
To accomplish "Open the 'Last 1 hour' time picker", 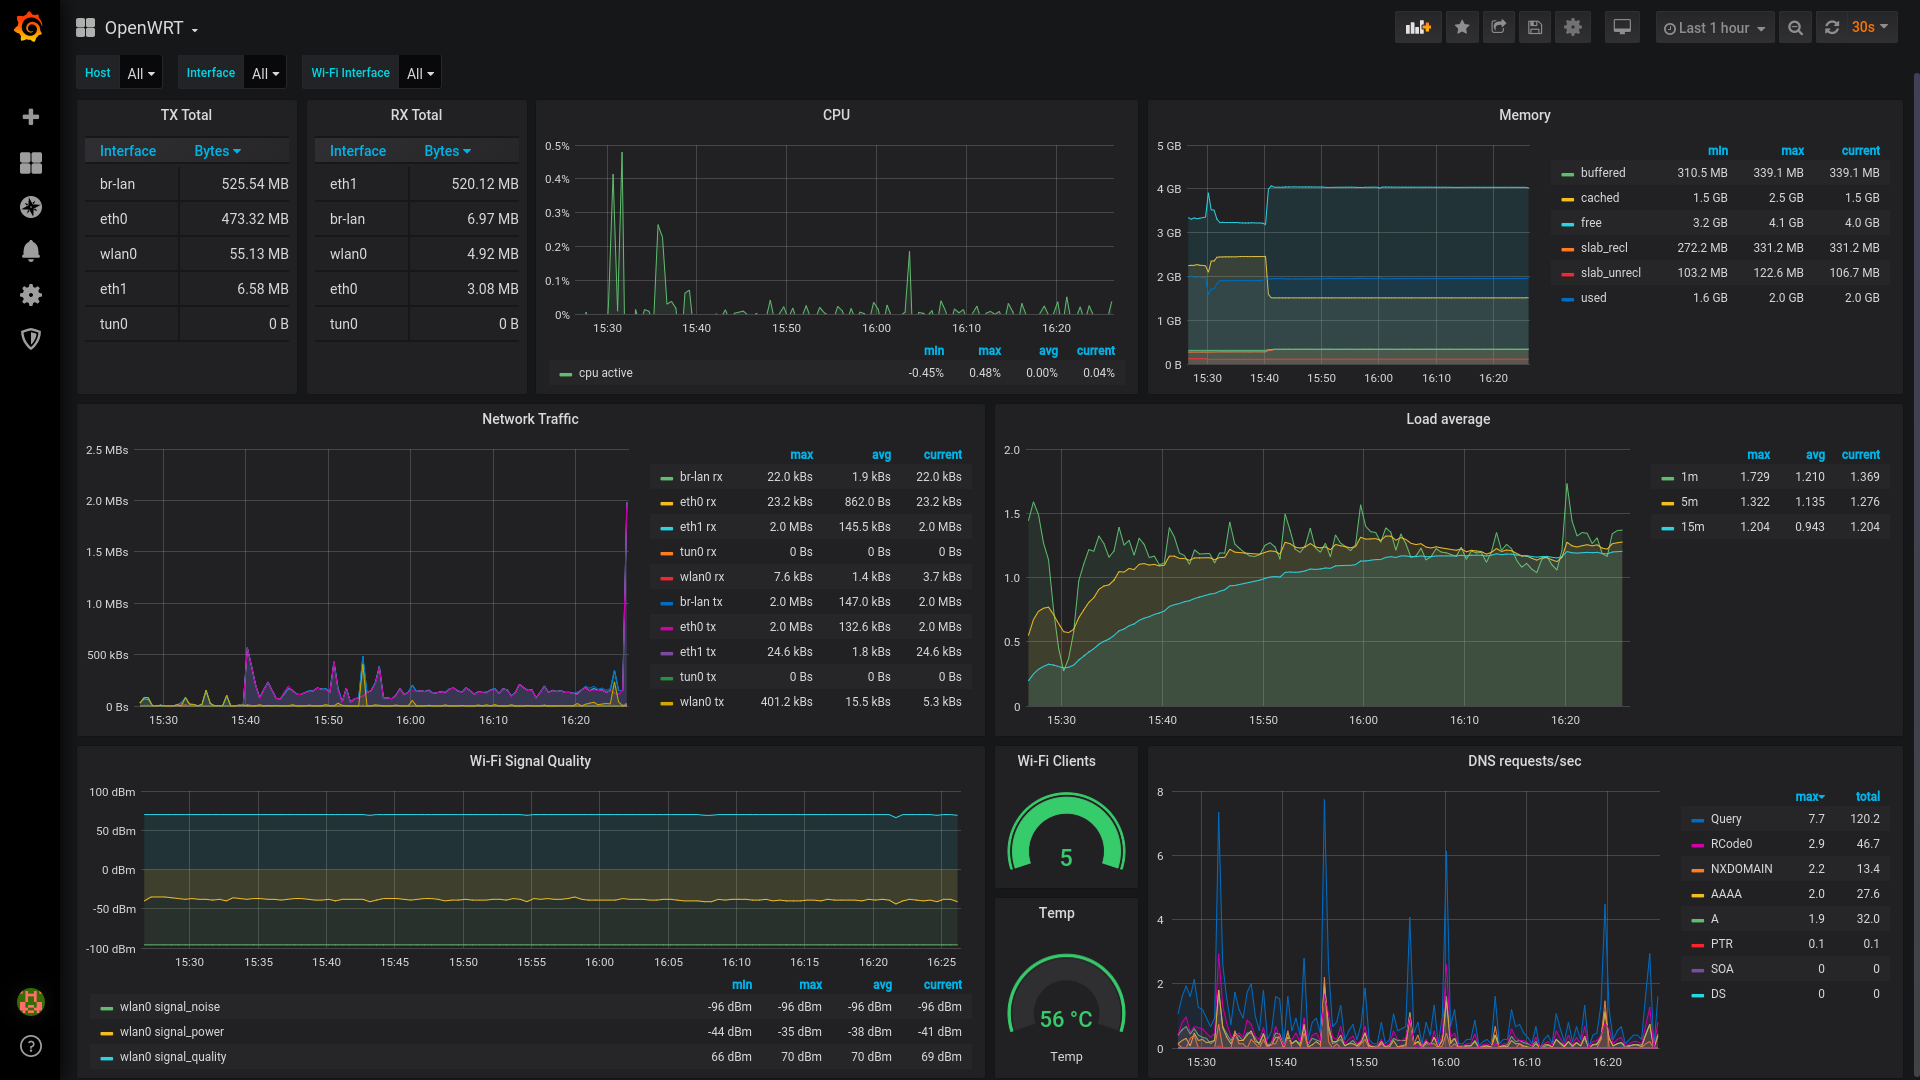I will (x=1714, y=28).
